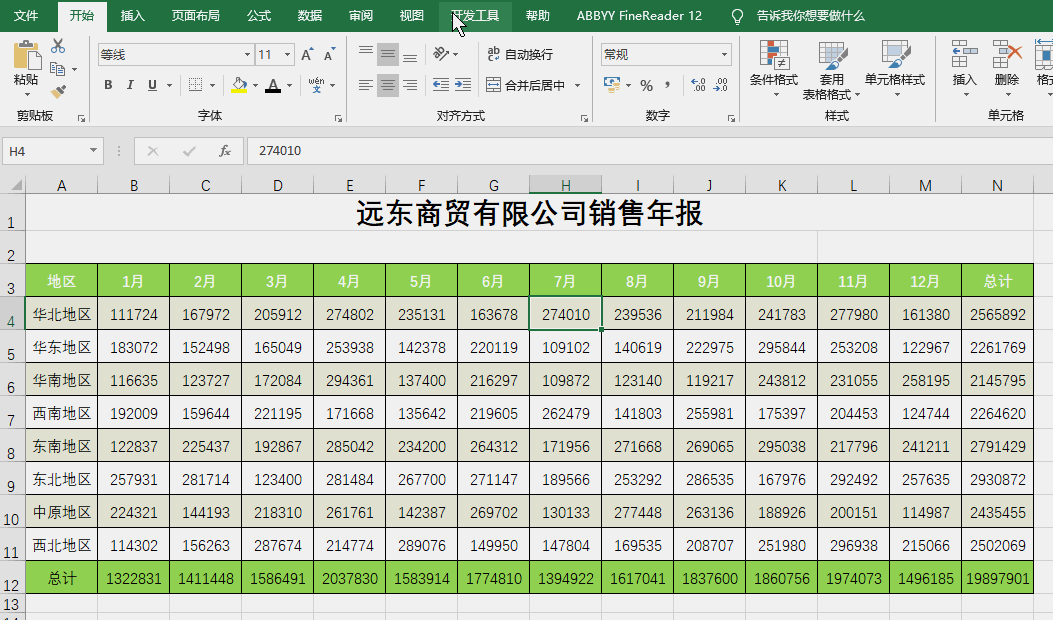Click the 插入 cells button

pyautogui.click(x=964, y=70)
